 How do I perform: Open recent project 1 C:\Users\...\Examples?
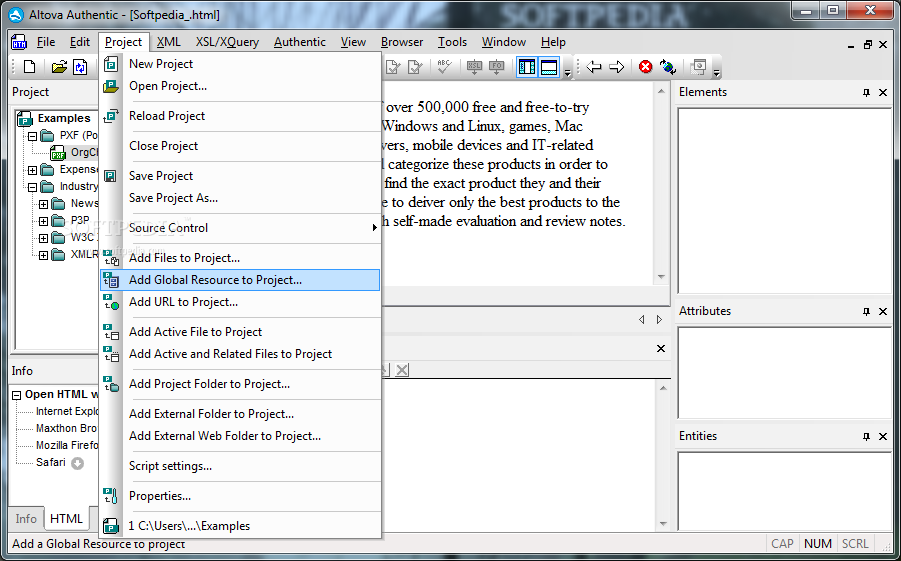(x=240, y=525)
